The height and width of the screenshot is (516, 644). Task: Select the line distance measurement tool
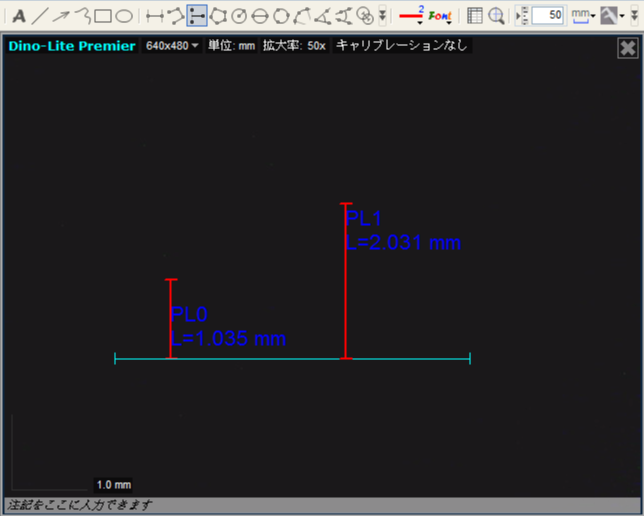[x=155, y=16]
